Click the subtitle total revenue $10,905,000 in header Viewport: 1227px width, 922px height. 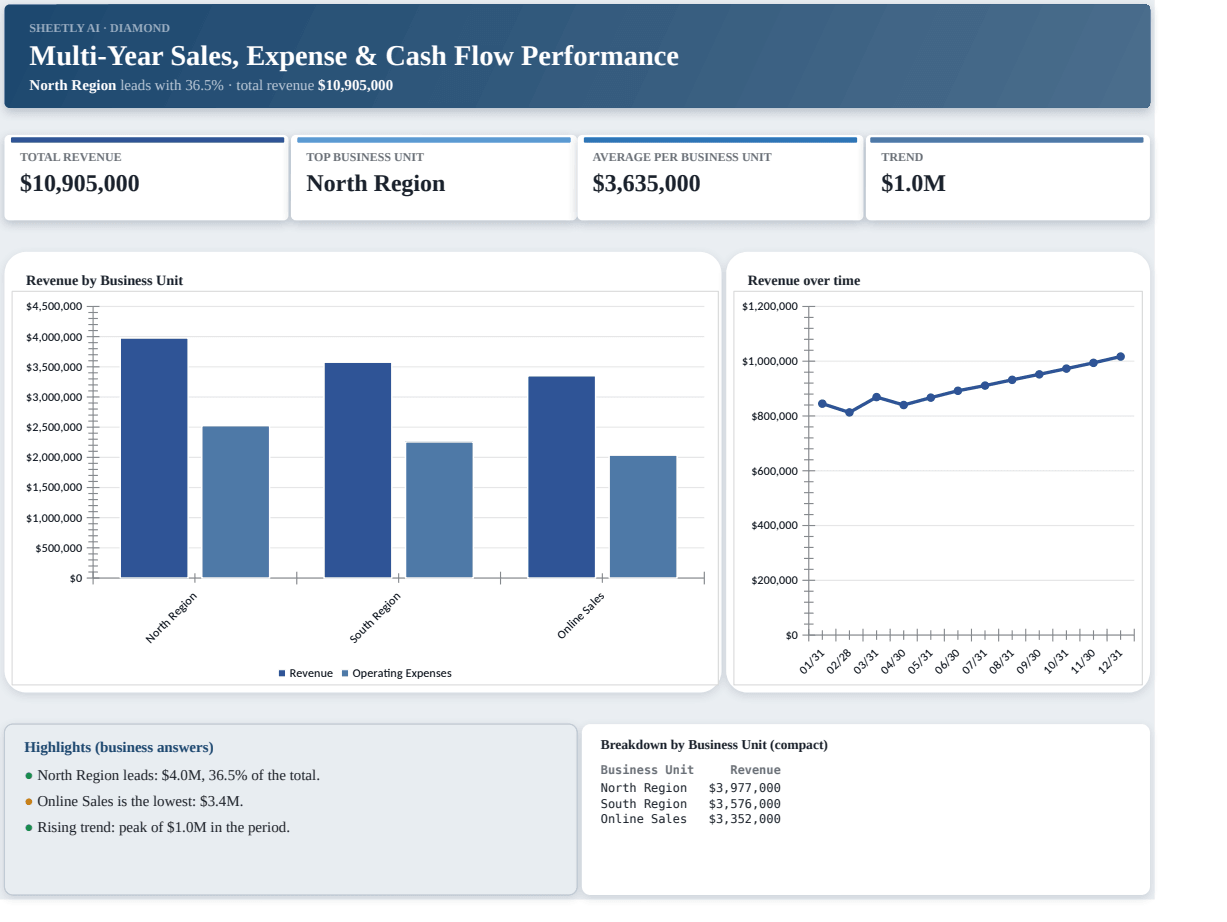tap(314, 85)
